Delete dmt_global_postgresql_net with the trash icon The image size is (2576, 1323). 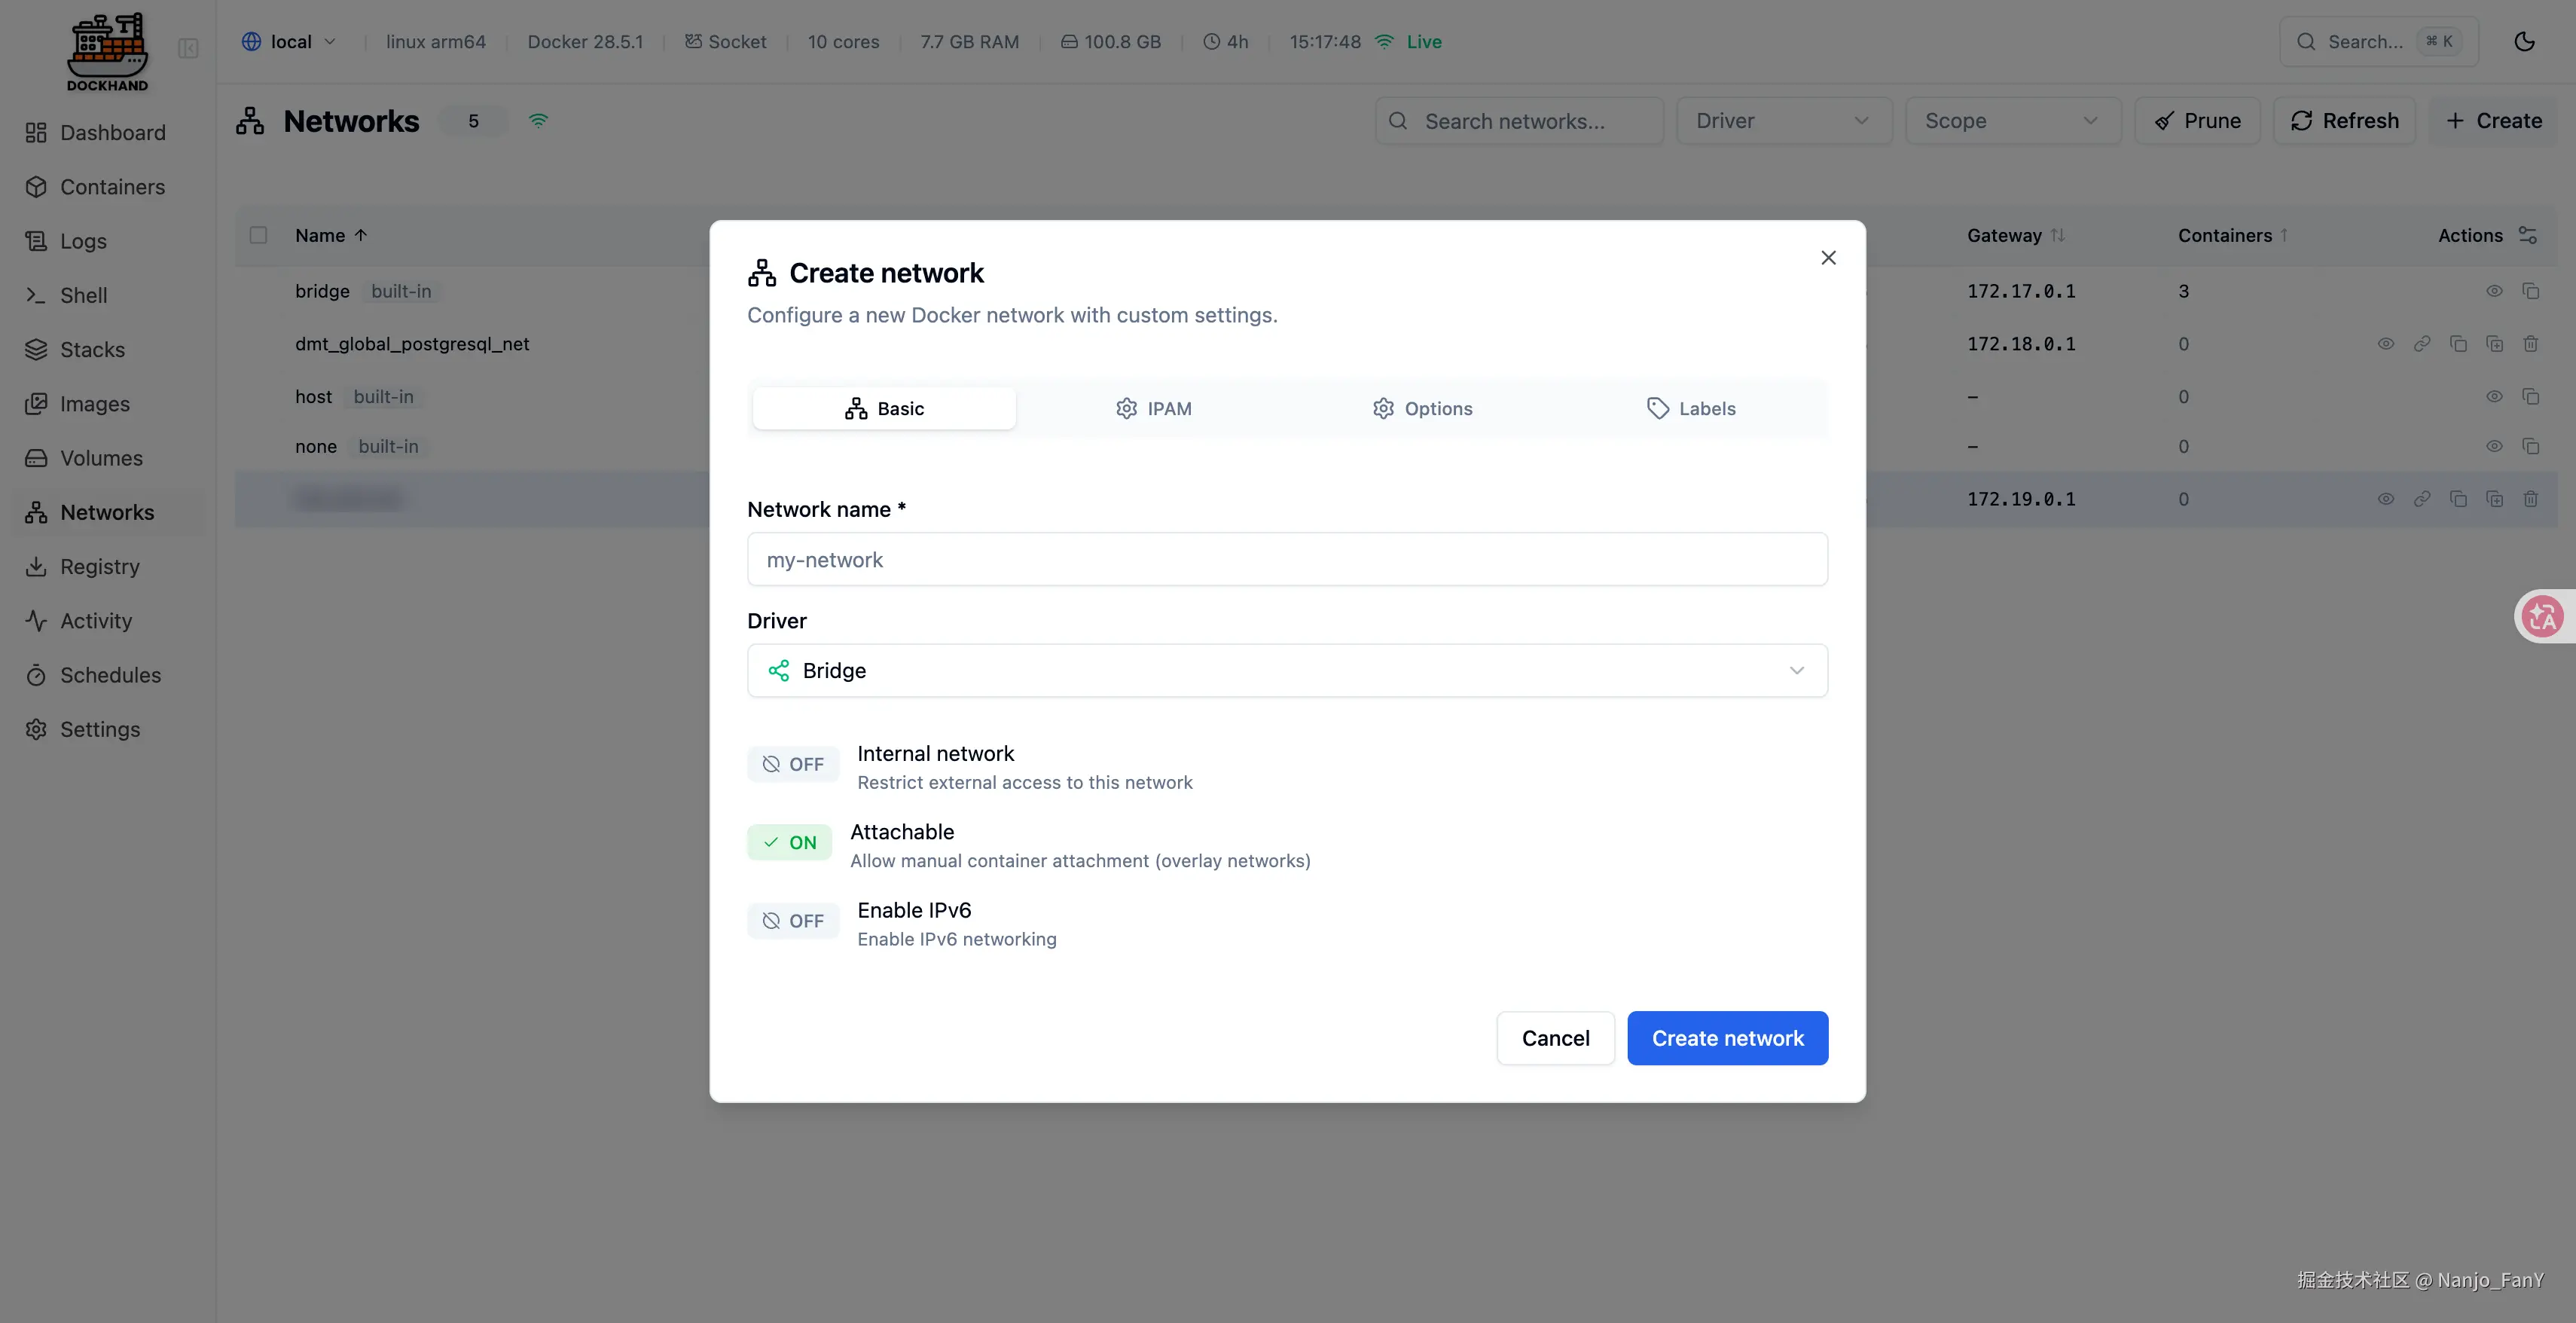click(x=2530, y=344)
